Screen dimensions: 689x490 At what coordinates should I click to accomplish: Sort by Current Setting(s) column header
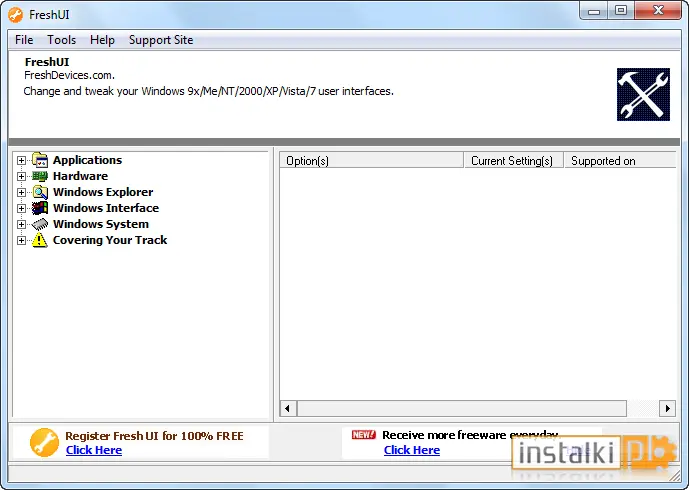pyautogui.click(x=514, y=160)
